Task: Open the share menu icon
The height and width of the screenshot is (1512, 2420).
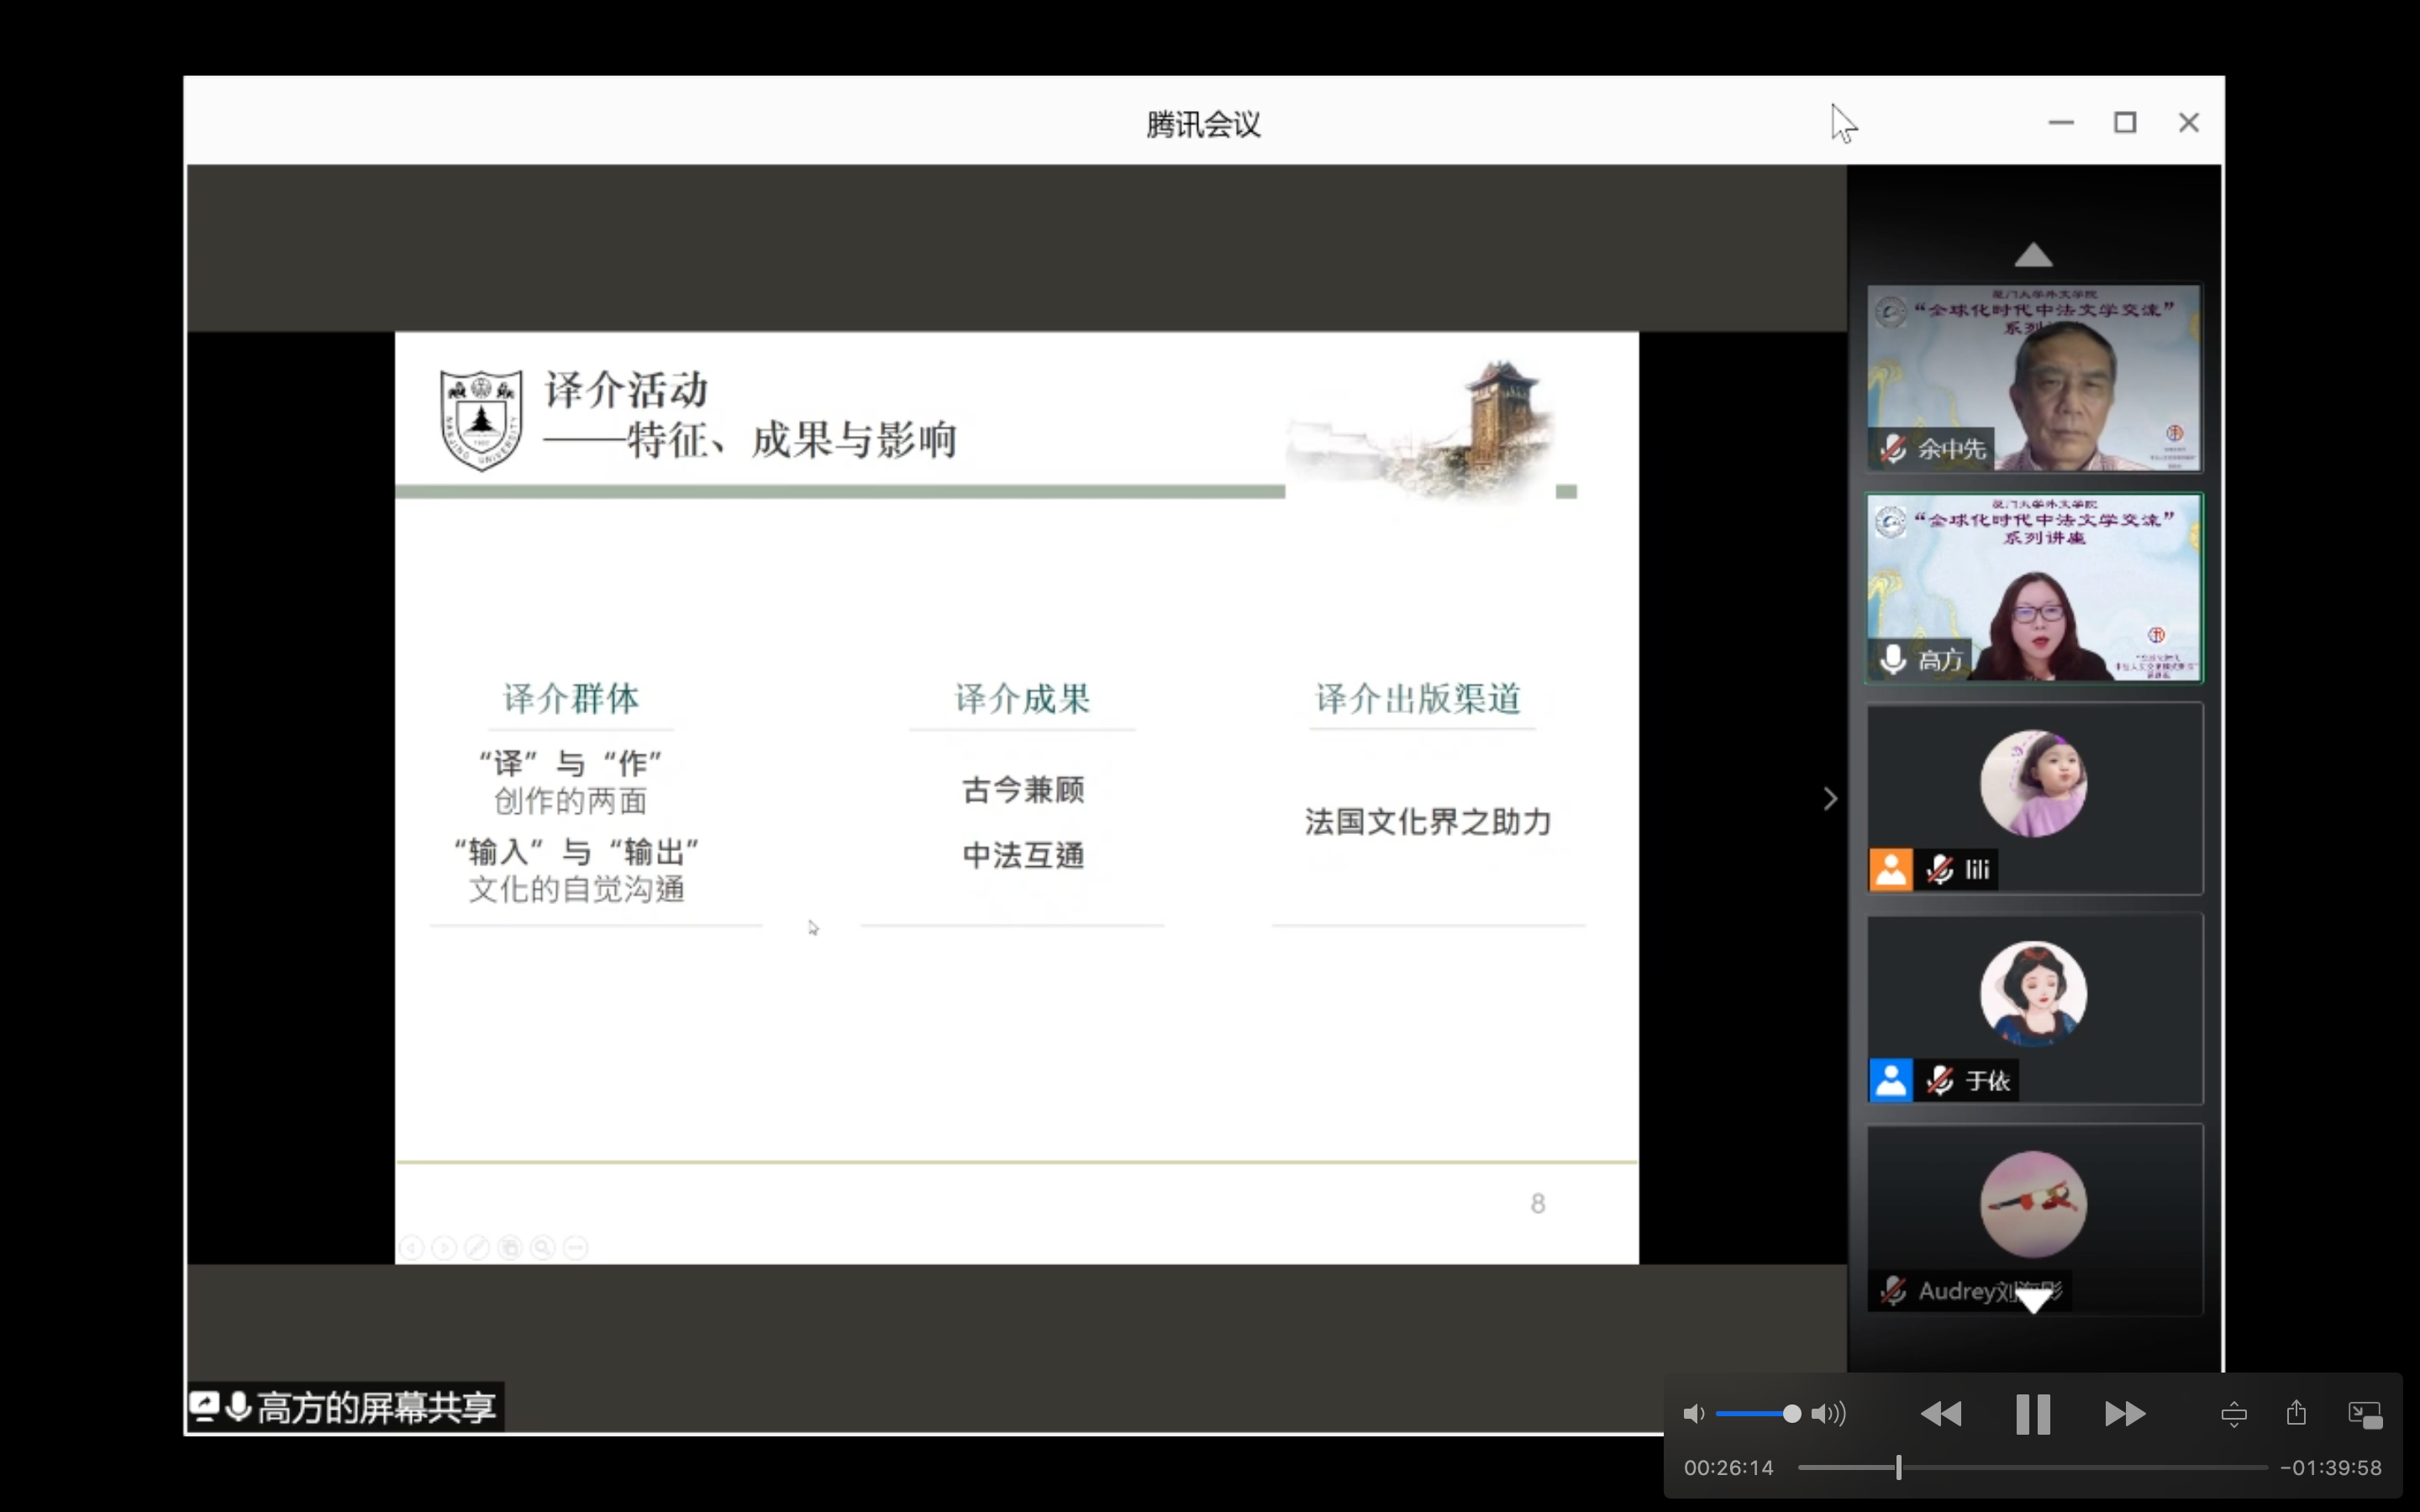Action: click(x=2296, y=1412)
